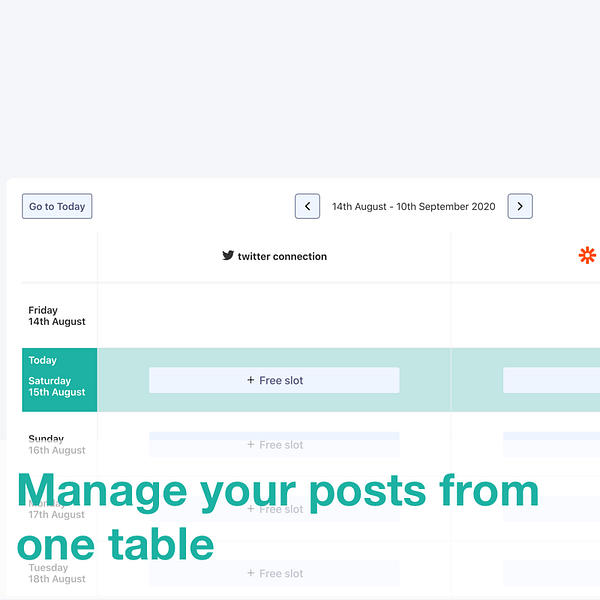Advance to the next date range
Image resolution: width=600 pixels, height=600 pixels.
(x=520, y=206)
